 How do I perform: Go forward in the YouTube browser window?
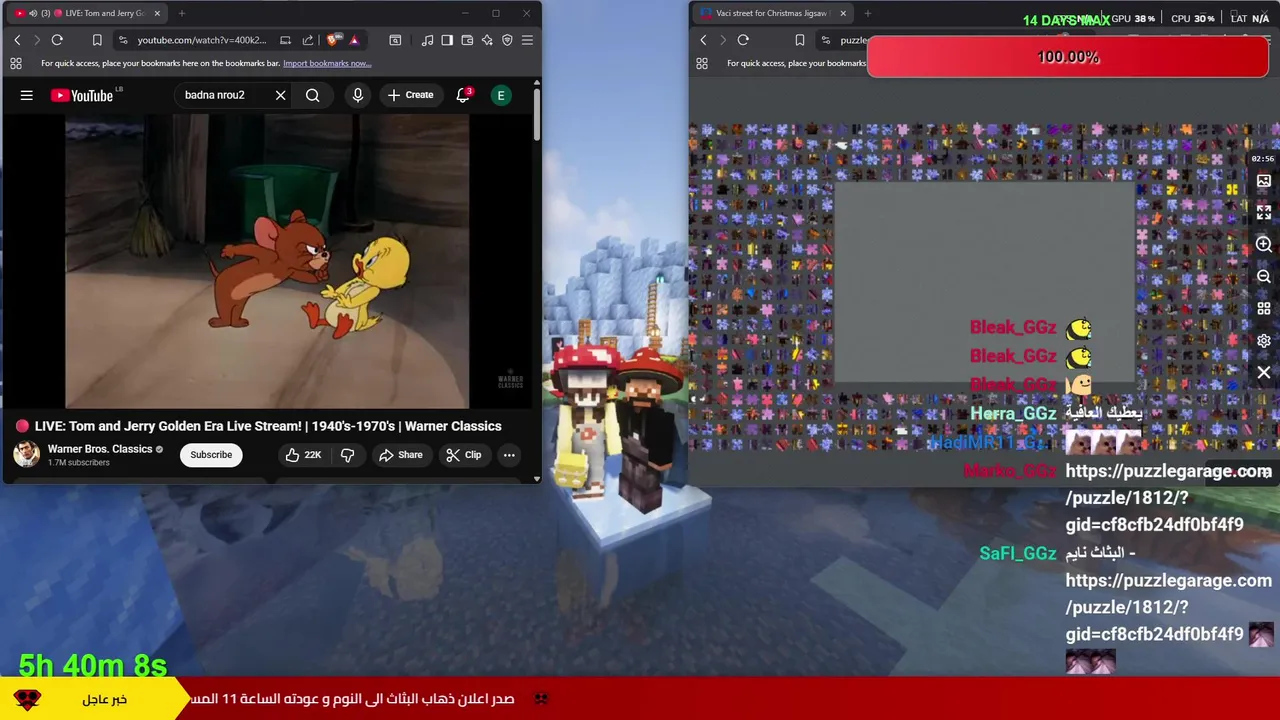click(36, 40)
